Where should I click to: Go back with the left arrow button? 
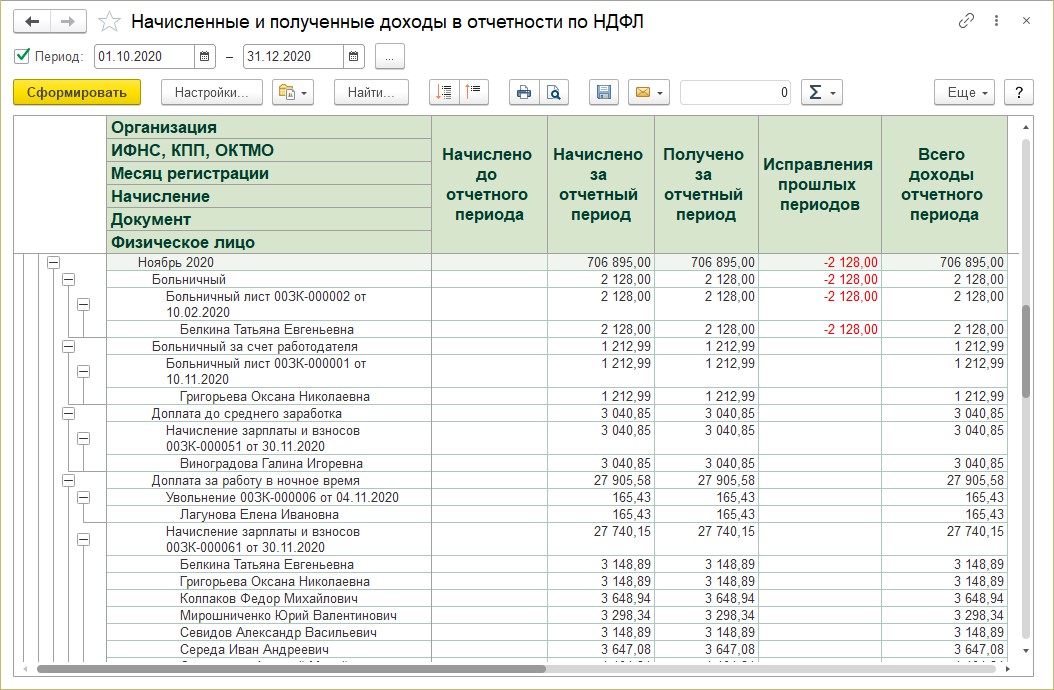[x=32, y=22]
